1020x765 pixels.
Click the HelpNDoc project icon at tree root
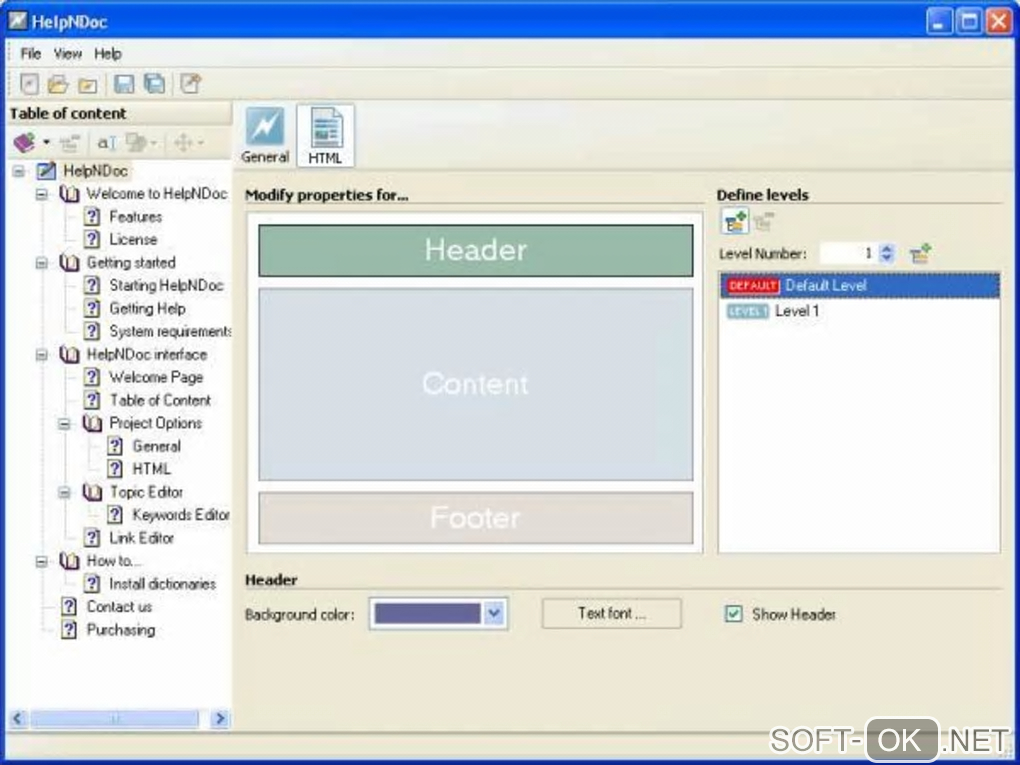click(46, 172)
